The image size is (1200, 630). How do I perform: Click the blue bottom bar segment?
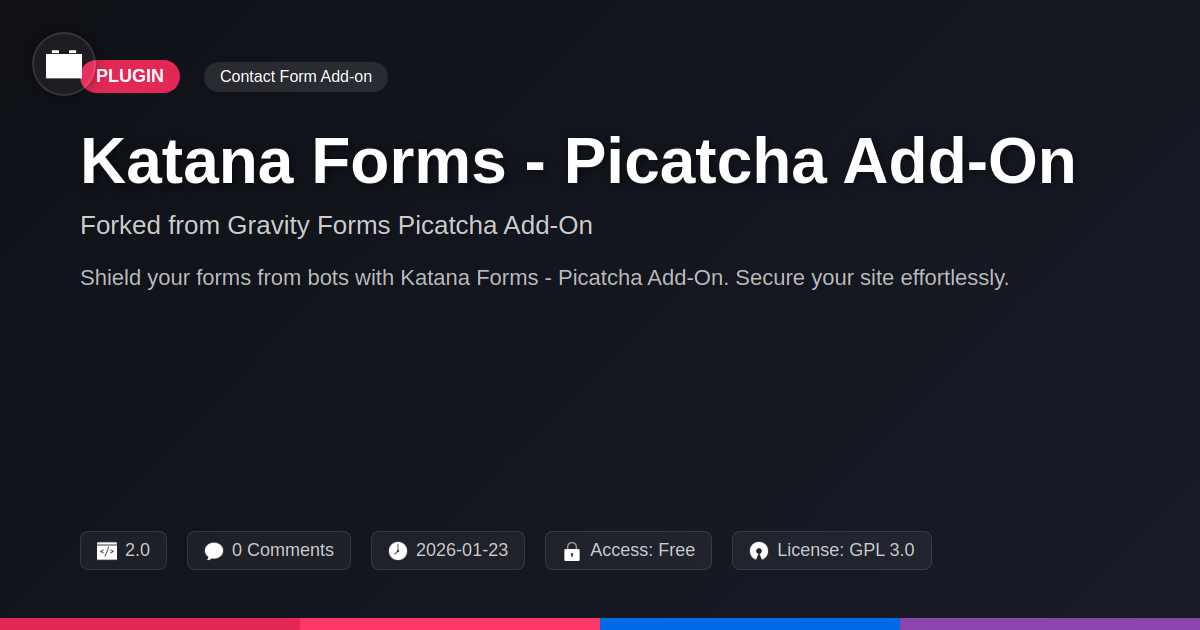tap(750, 624)
